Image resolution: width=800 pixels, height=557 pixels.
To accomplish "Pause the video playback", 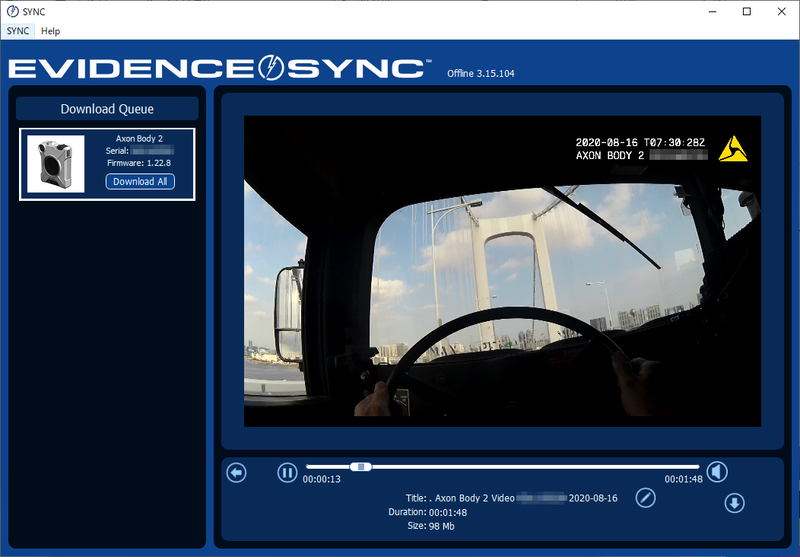I will [x=287, y=473].
